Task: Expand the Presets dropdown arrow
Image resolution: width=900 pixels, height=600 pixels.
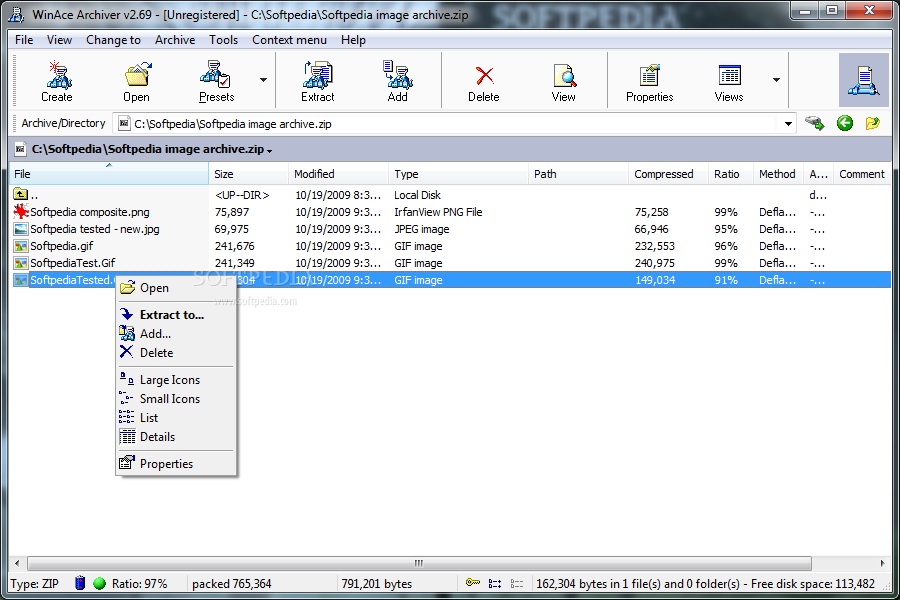Action: coord(263,80)
